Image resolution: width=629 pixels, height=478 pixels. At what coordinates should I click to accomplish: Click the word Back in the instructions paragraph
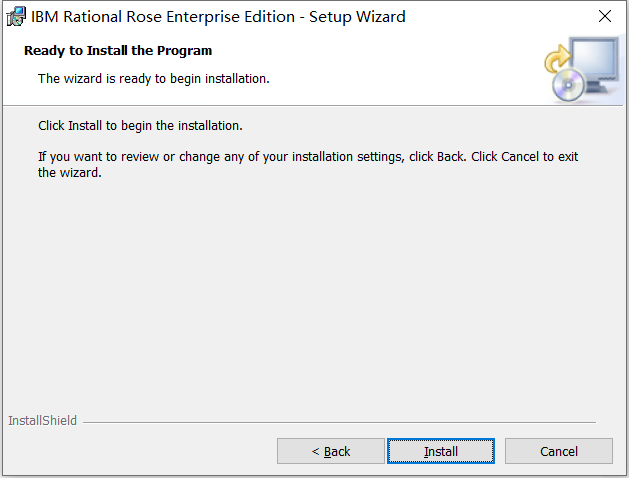coord(451,156)
